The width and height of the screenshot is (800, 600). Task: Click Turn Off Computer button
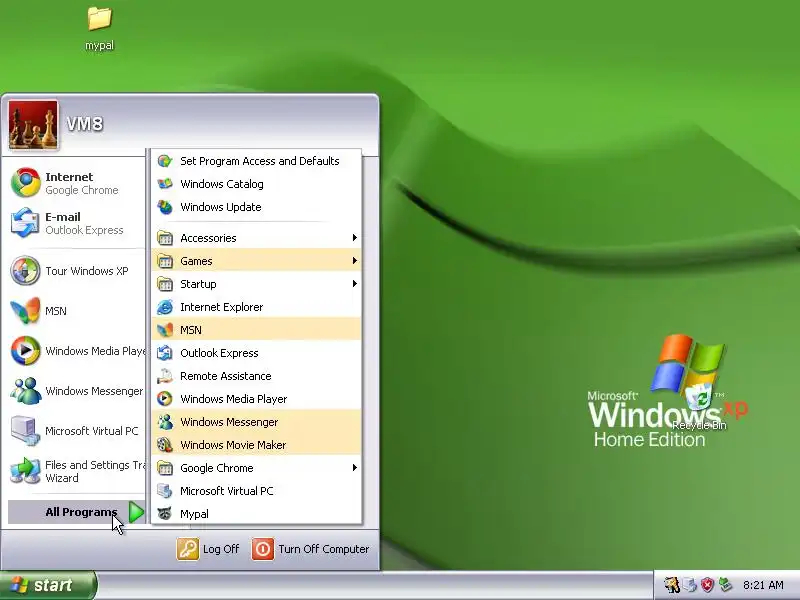coord(310,549)
